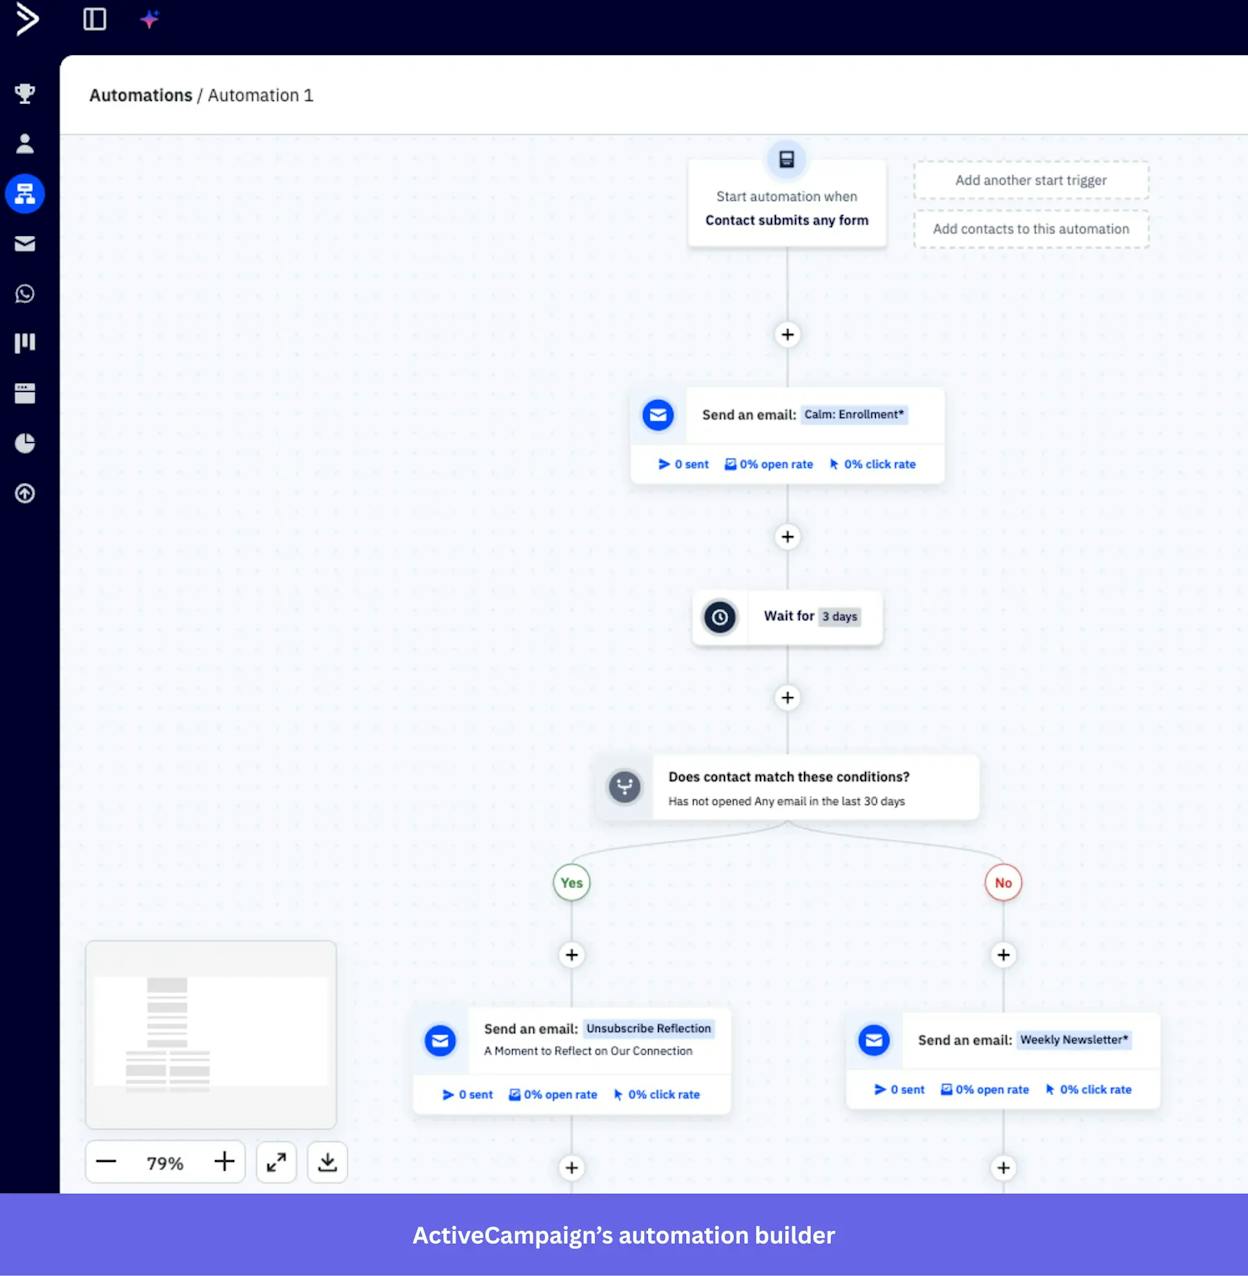Screen dimensions: 1248x1276
Task: Add step below the start trigger
Action: point(788,335)
